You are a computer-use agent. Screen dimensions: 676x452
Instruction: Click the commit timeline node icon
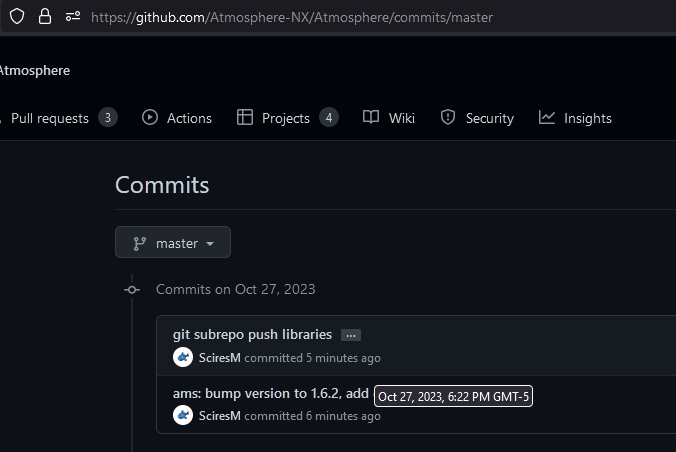tap(132, 290)
